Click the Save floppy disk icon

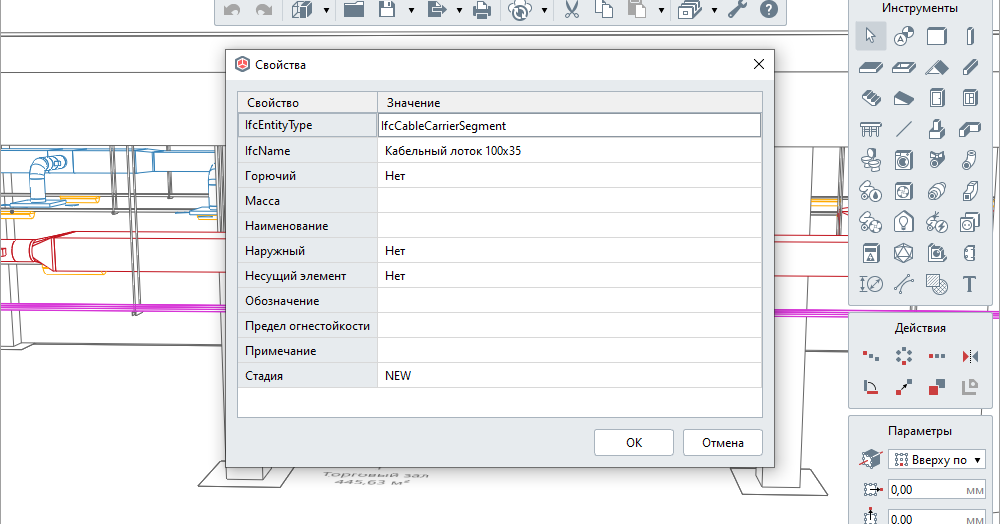coord(387,9)
